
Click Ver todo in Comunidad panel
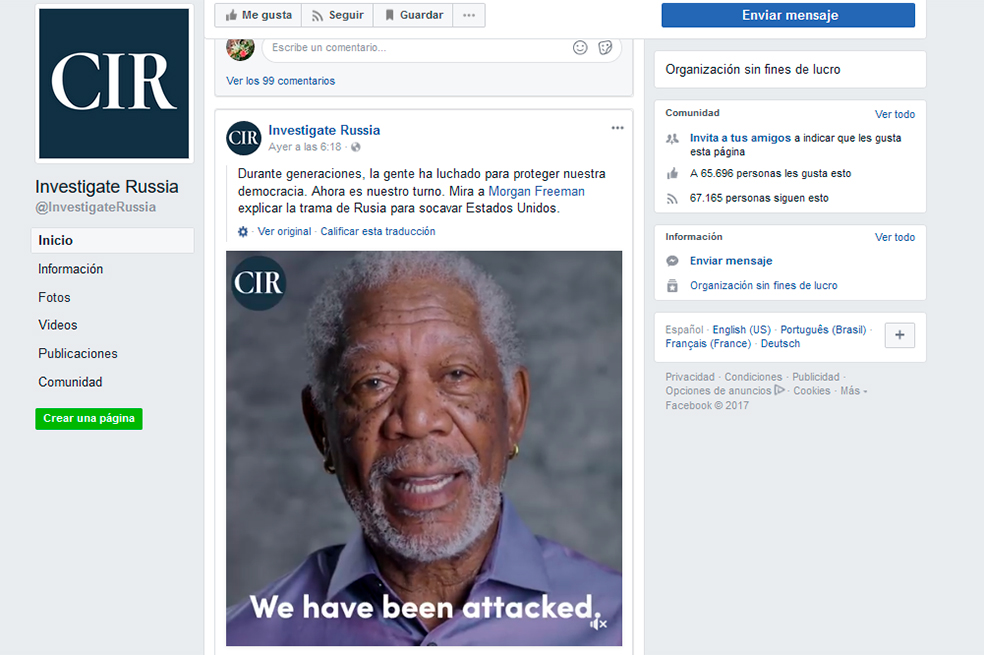click(895, 114)
